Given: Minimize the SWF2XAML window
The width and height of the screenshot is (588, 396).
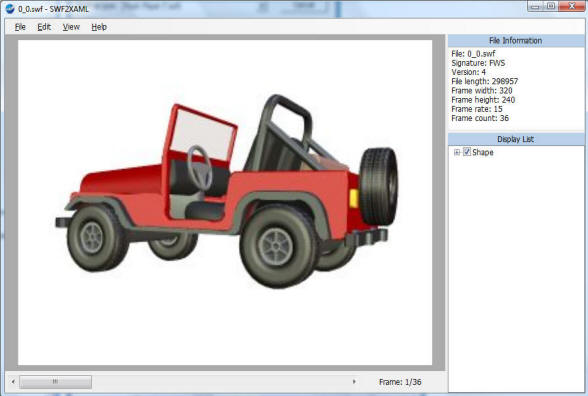Looking at the screenshot, I should [x=535, y=6].
